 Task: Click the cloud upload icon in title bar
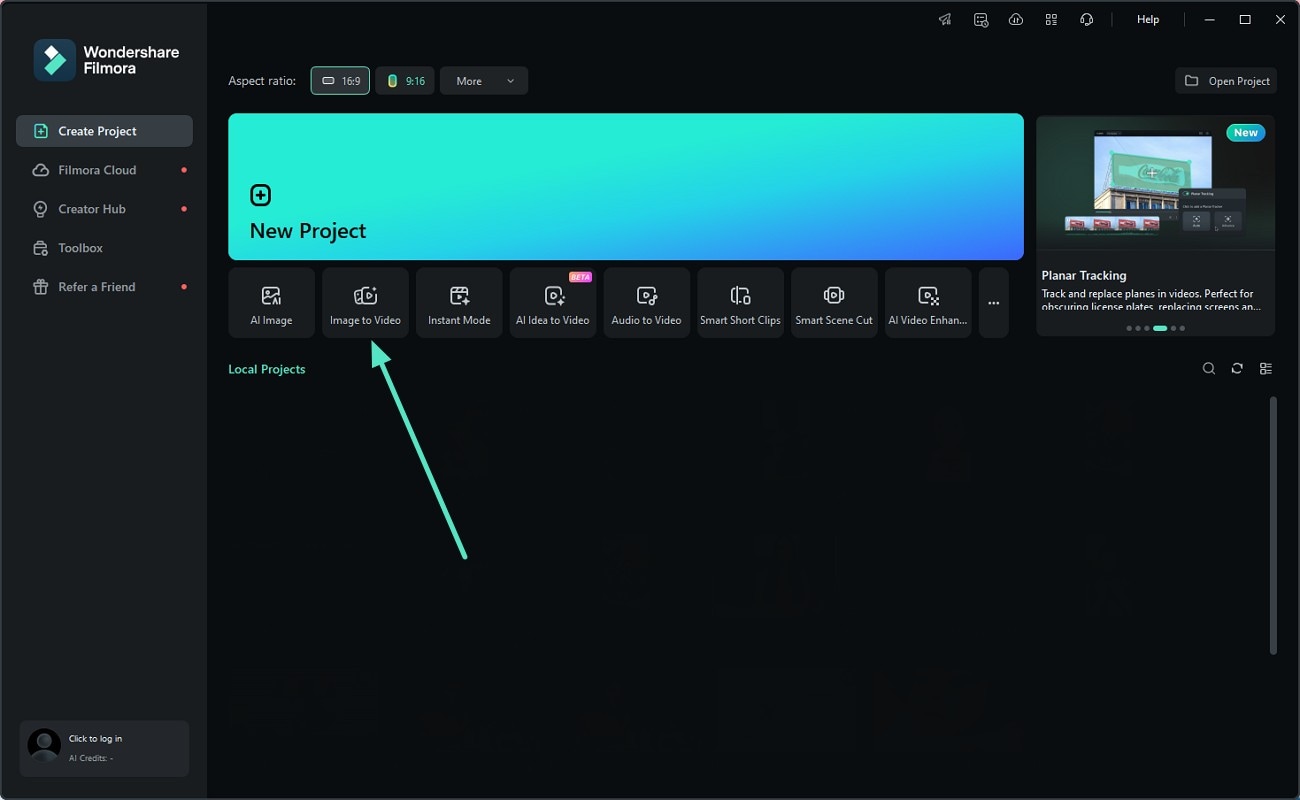coord(1016,19)
